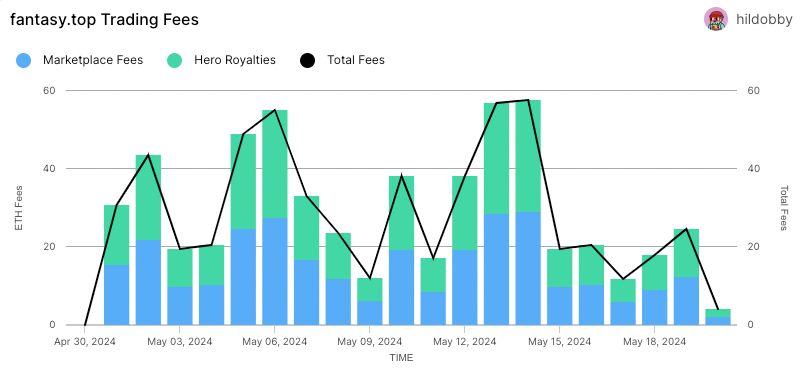Select the May 18, 2024 axis label
801x373 pixels.
pos(655,341)
